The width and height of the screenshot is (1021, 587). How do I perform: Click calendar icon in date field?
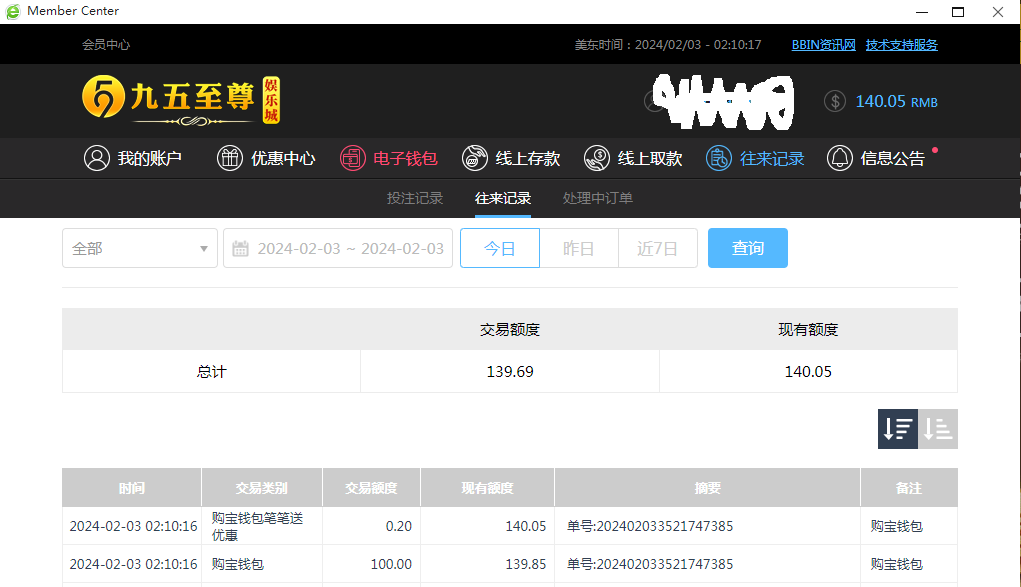pos(240,248)
